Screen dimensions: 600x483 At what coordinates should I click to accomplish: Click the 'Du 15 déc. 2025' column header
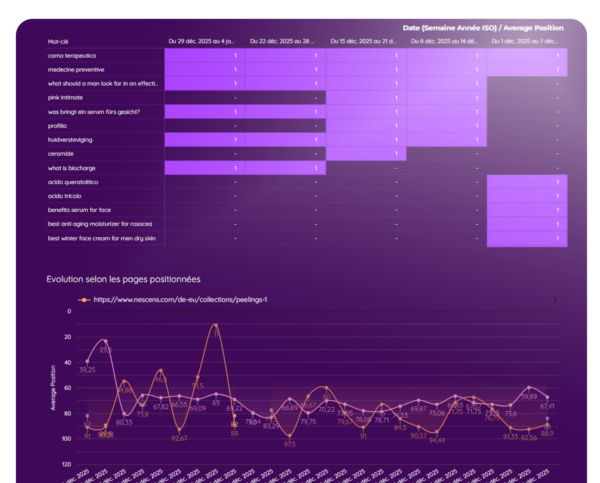click(365, 42)
